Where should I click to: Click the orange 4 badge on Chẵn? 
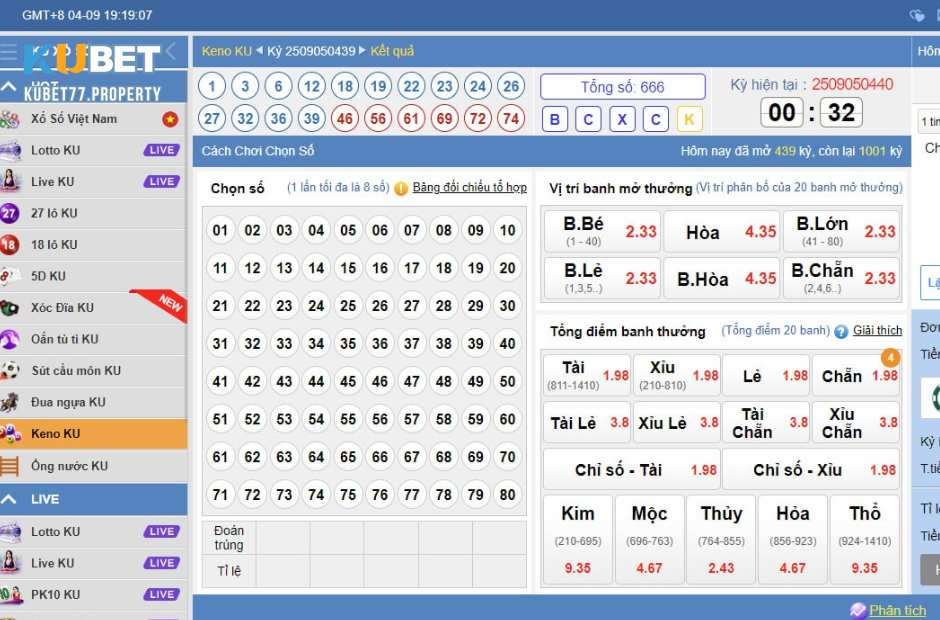890,358
